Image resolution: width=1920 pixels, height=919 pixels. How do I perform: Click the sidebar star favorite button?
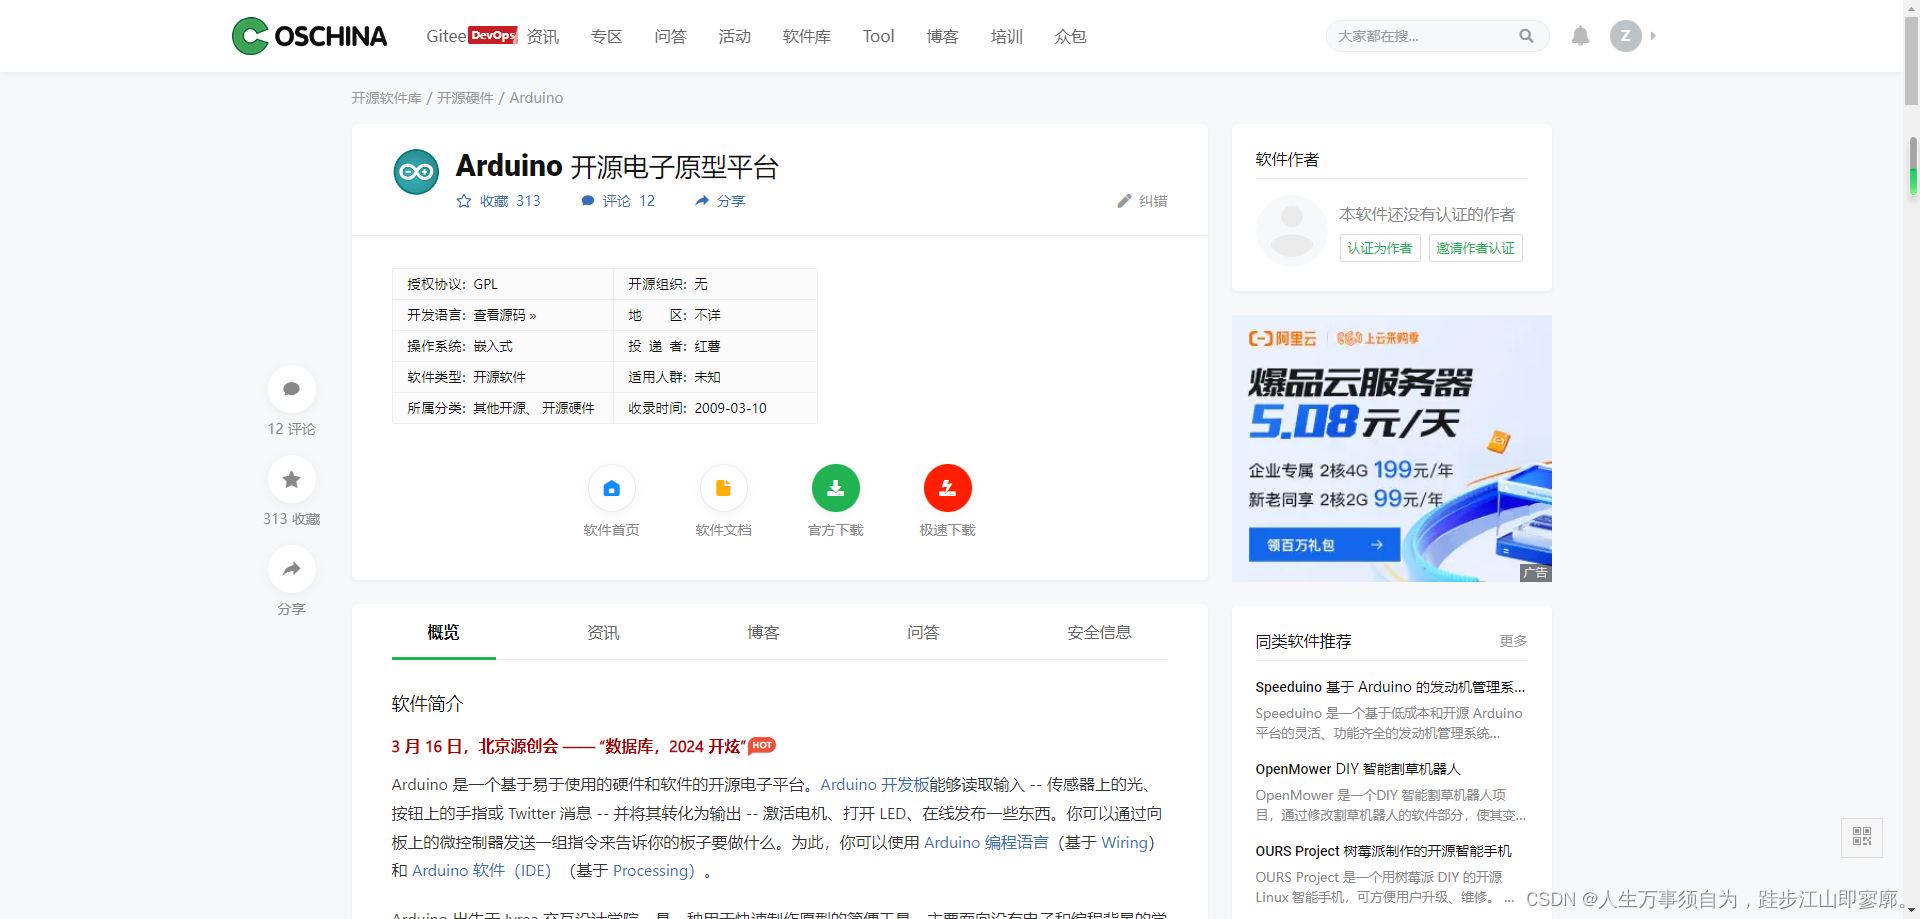point(292,480)
